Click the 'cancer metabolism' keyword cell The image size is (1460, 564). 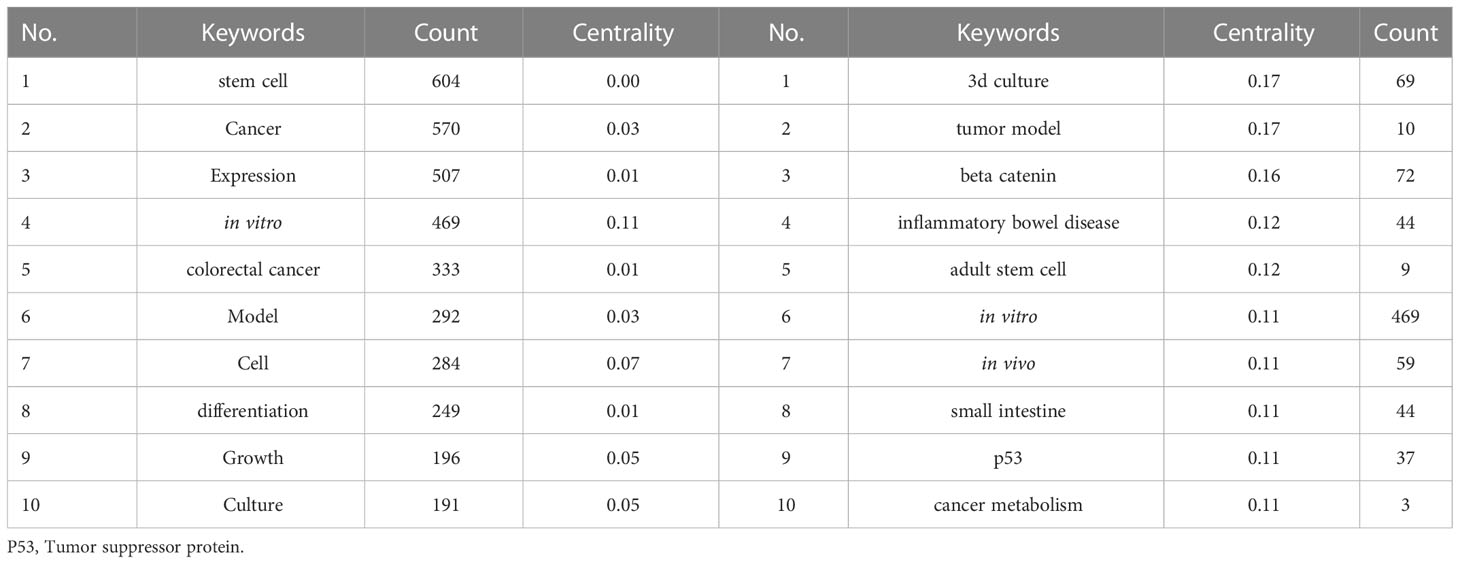pos(1008,504)
